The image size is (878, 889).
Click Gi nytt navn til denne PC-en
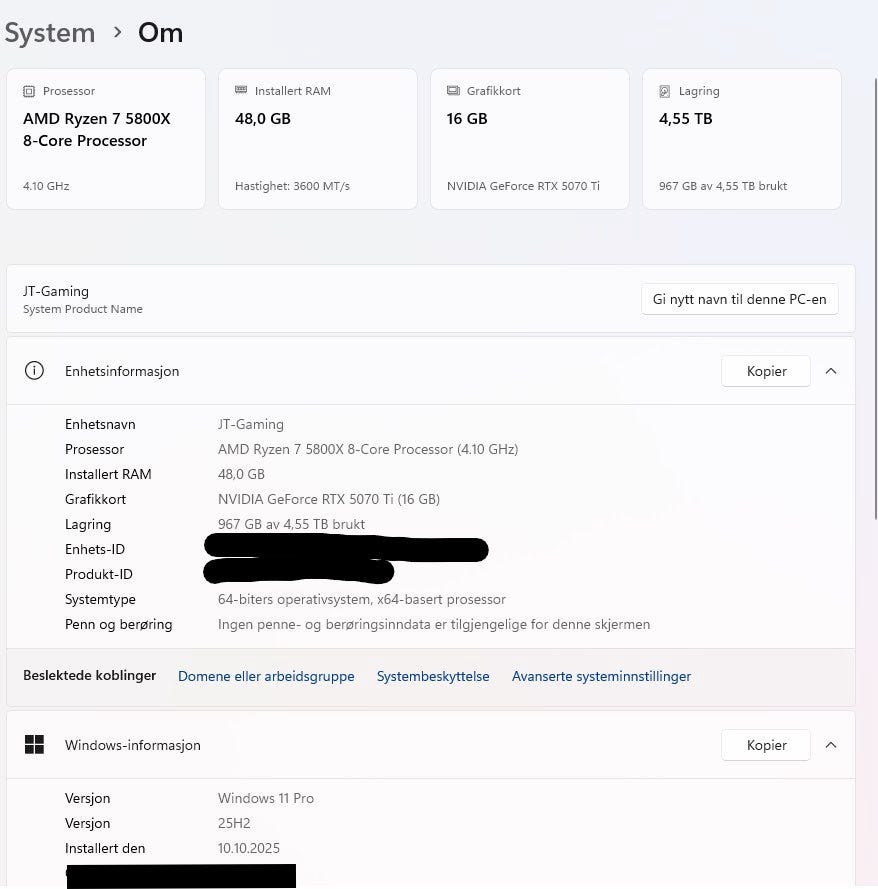click(740, 299)
